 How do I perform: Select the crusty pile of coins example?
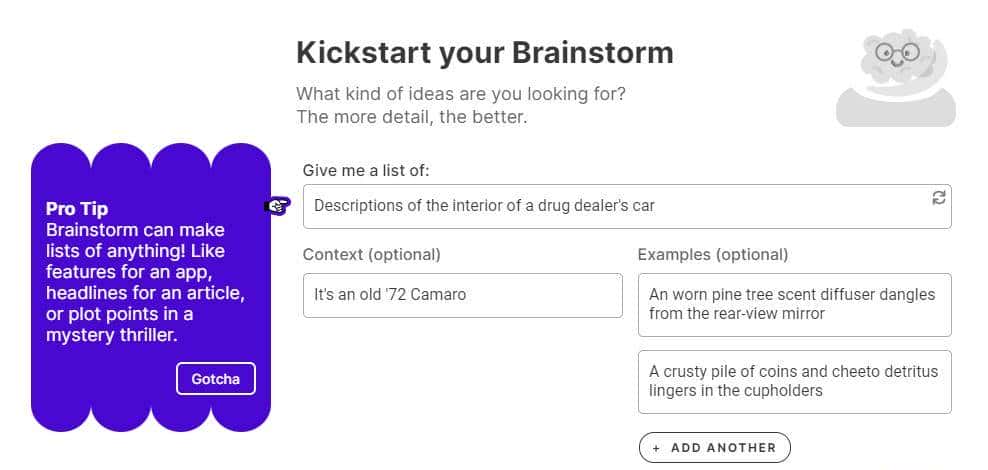point(794,381)
